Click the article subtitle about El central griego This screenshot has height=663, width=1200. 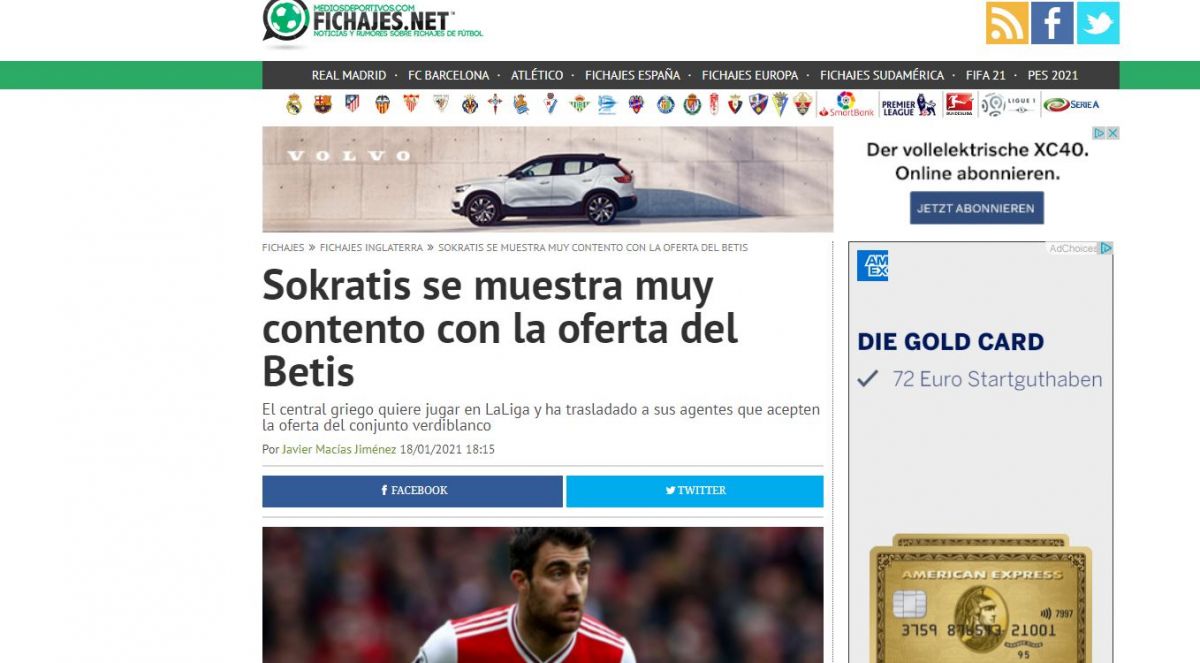tap(541, 418)
